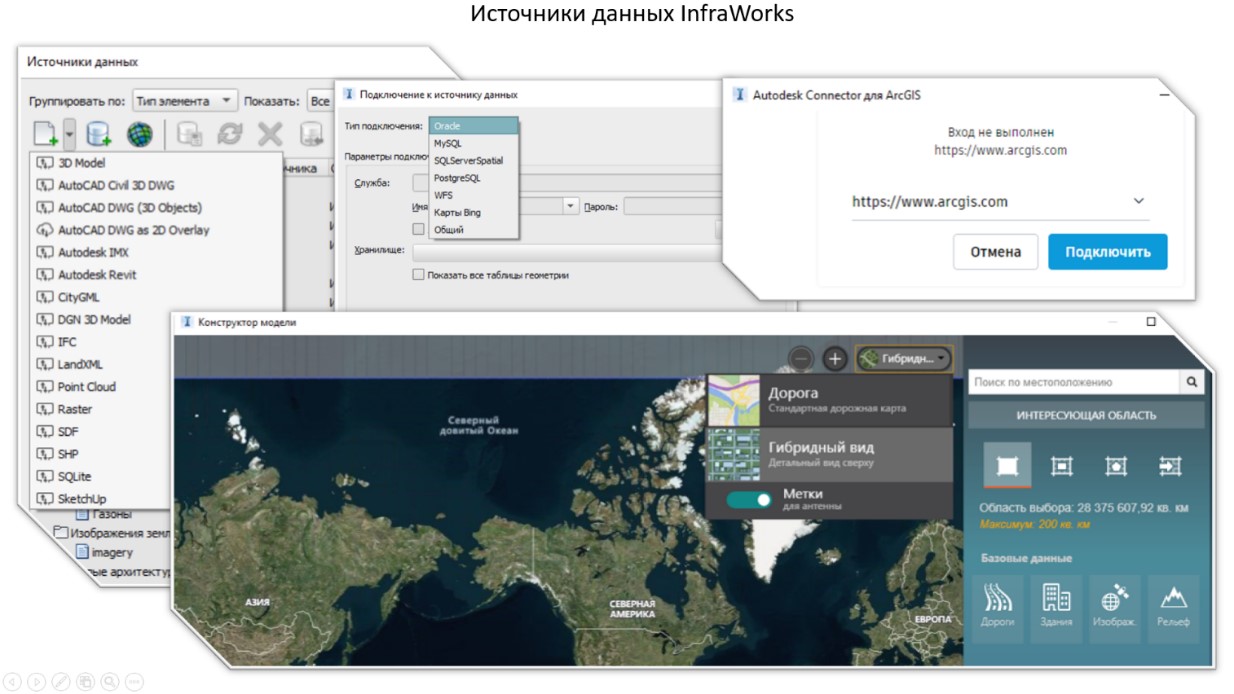Click the ИНТЕРЕСУЮЩАЯ ОБЛАСТЬ button
Image resolution: width=1234 pixels, height=694 pixels.
point(1086,415)
